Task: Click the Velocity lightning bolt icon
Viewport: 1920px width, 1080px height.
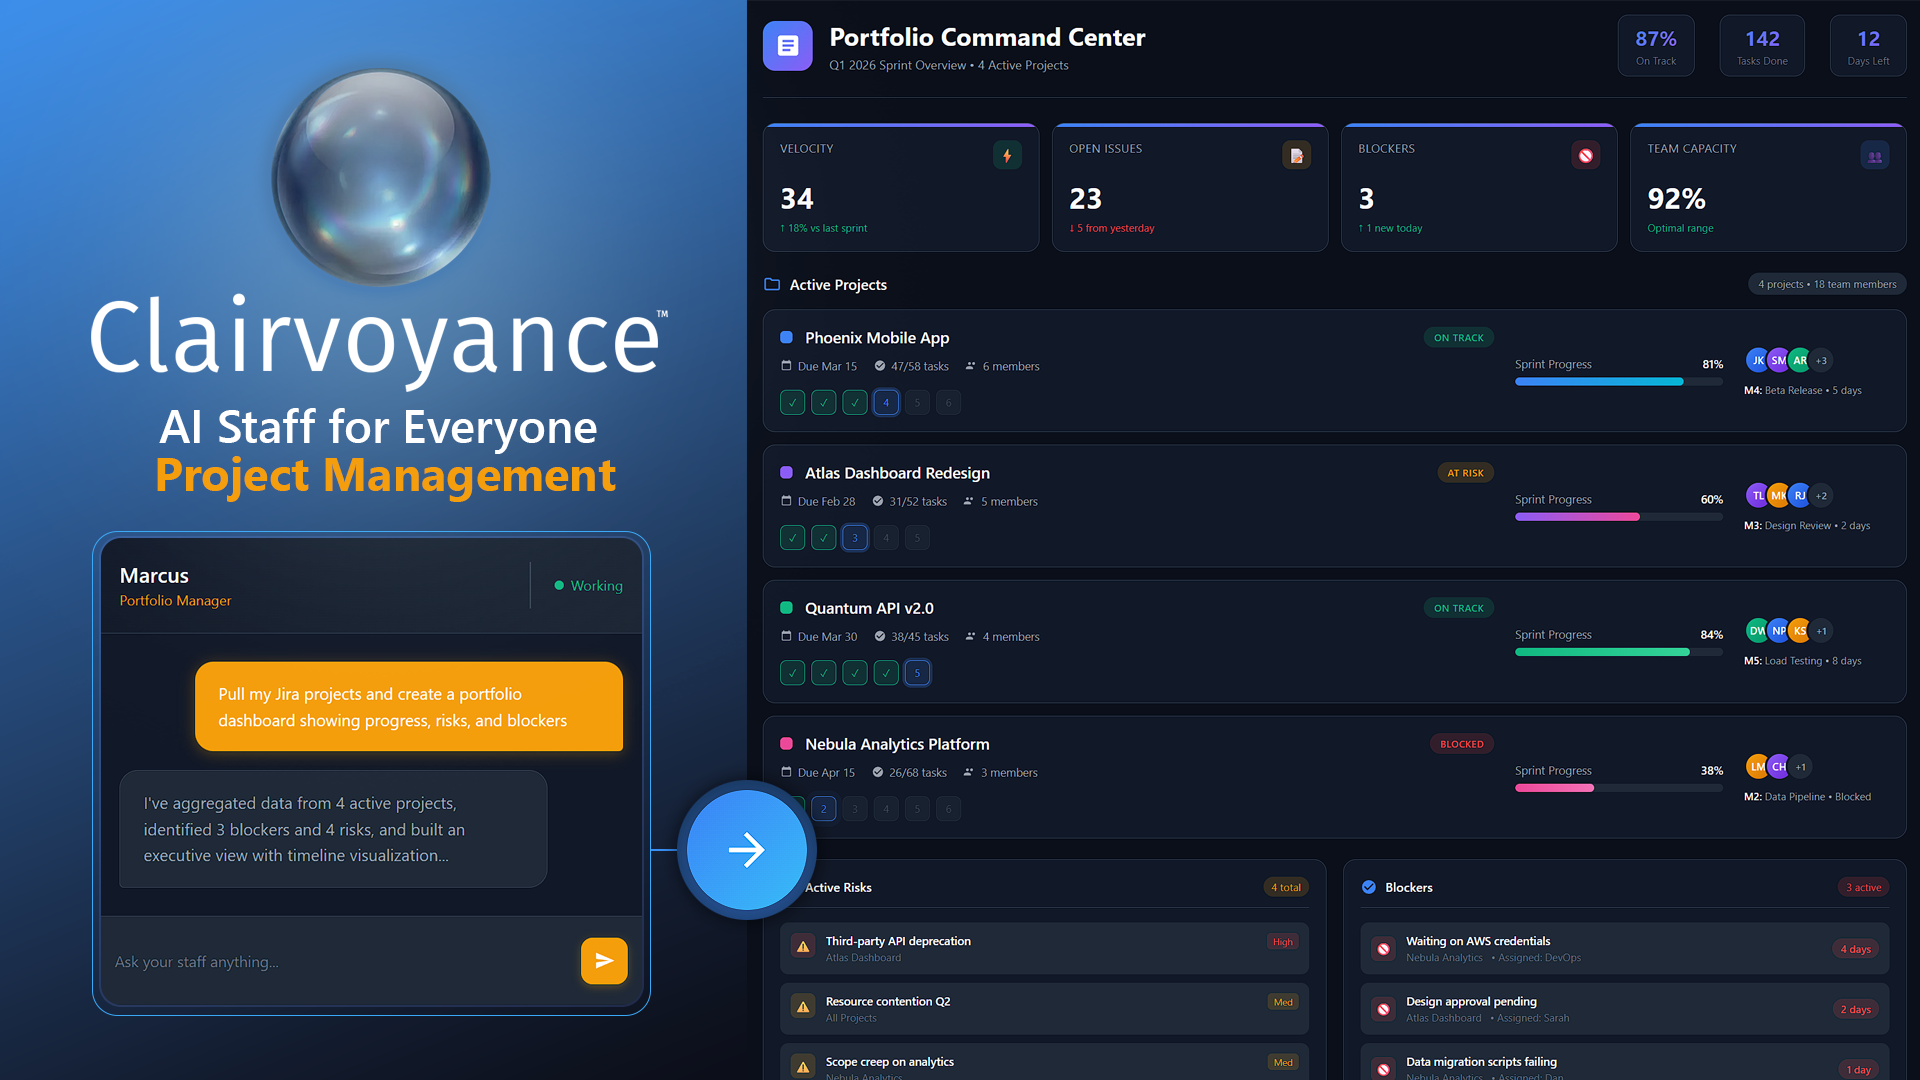Action: pos(1007,156)
